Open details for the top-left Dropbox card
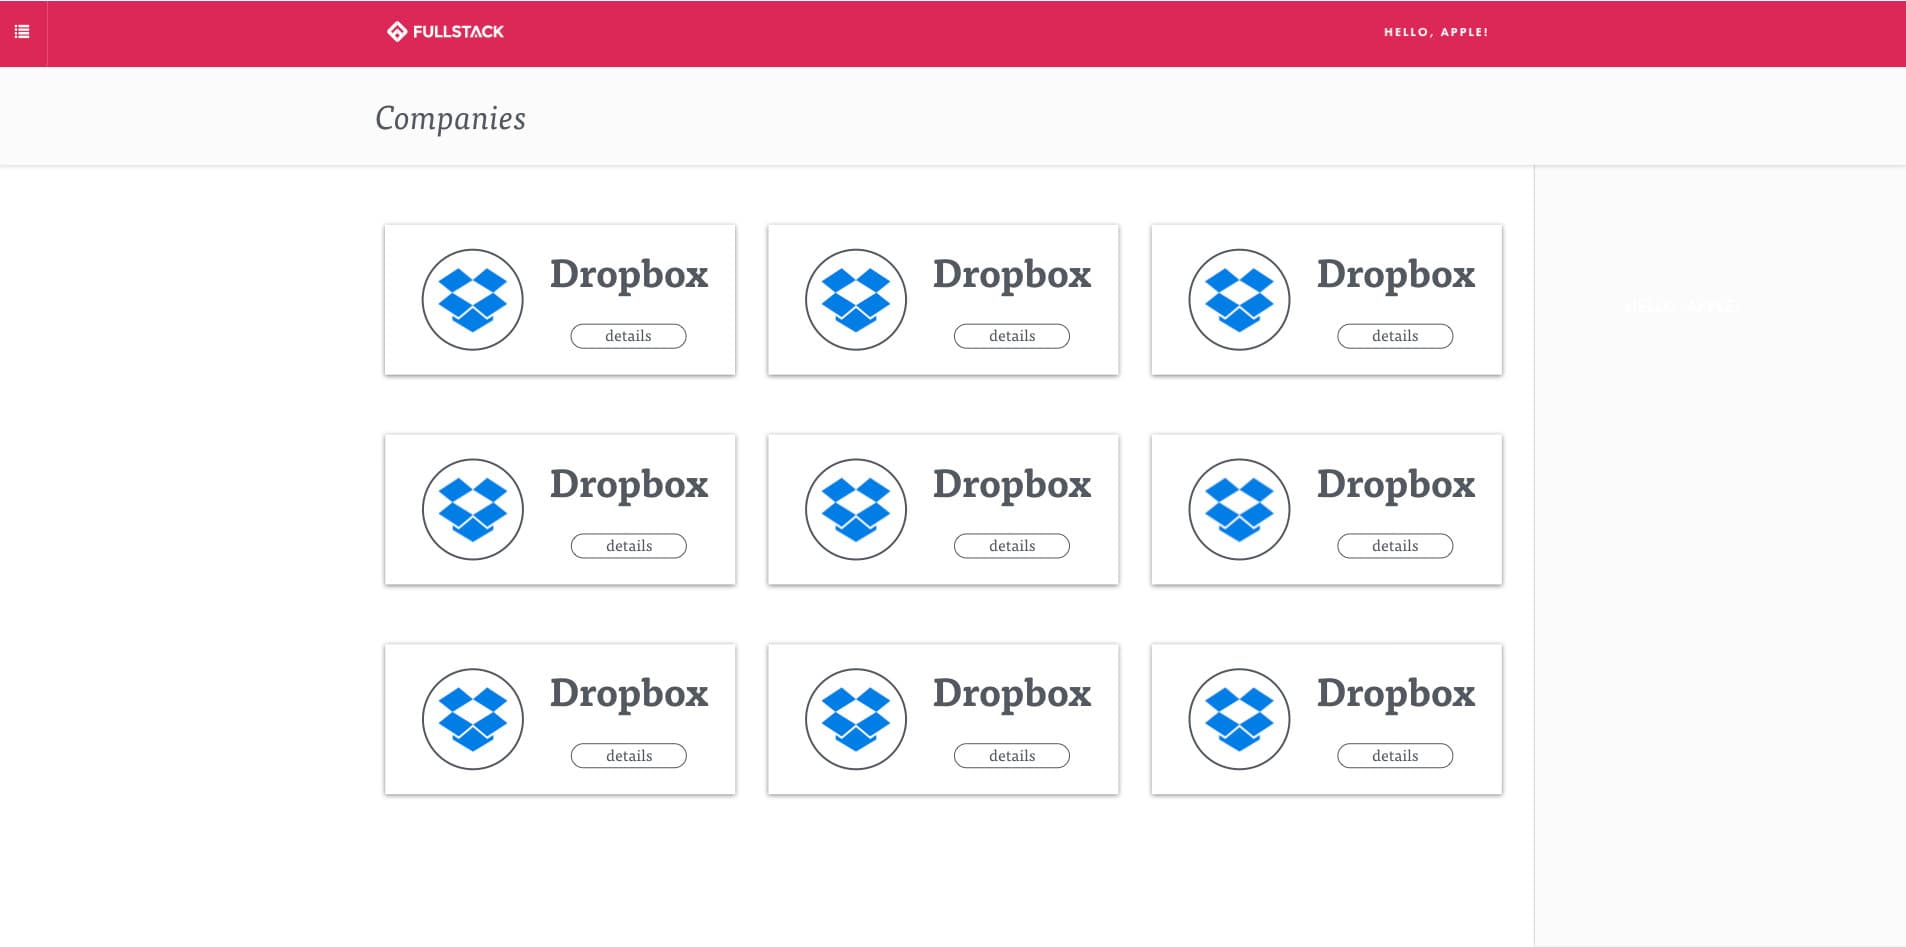The height and width of the screenshot is (947, 1906). (628, 336)
